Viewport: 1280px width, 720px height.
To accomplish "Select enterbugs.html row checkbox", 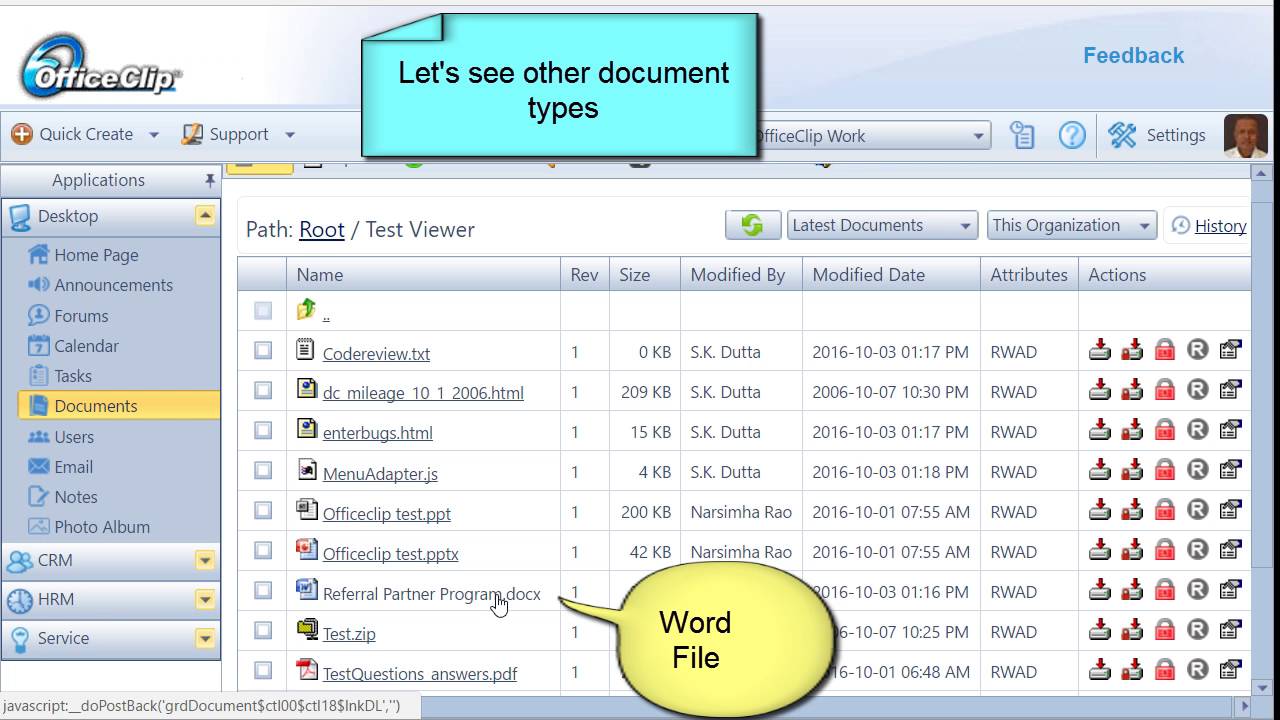I will 263,430.
